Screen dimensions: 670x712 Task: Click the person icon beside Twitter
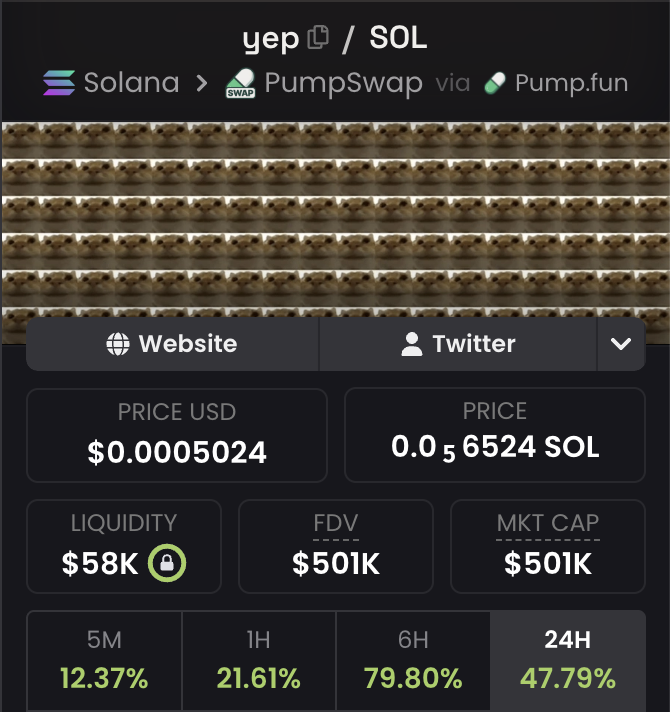pos(412,344)
